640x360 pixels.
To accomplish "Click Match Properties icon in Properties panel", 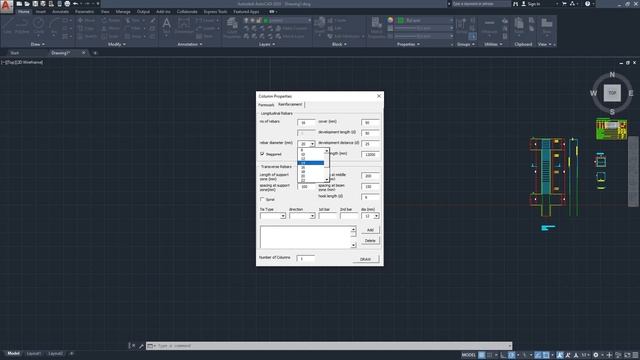I will click(x=376, y=27).
